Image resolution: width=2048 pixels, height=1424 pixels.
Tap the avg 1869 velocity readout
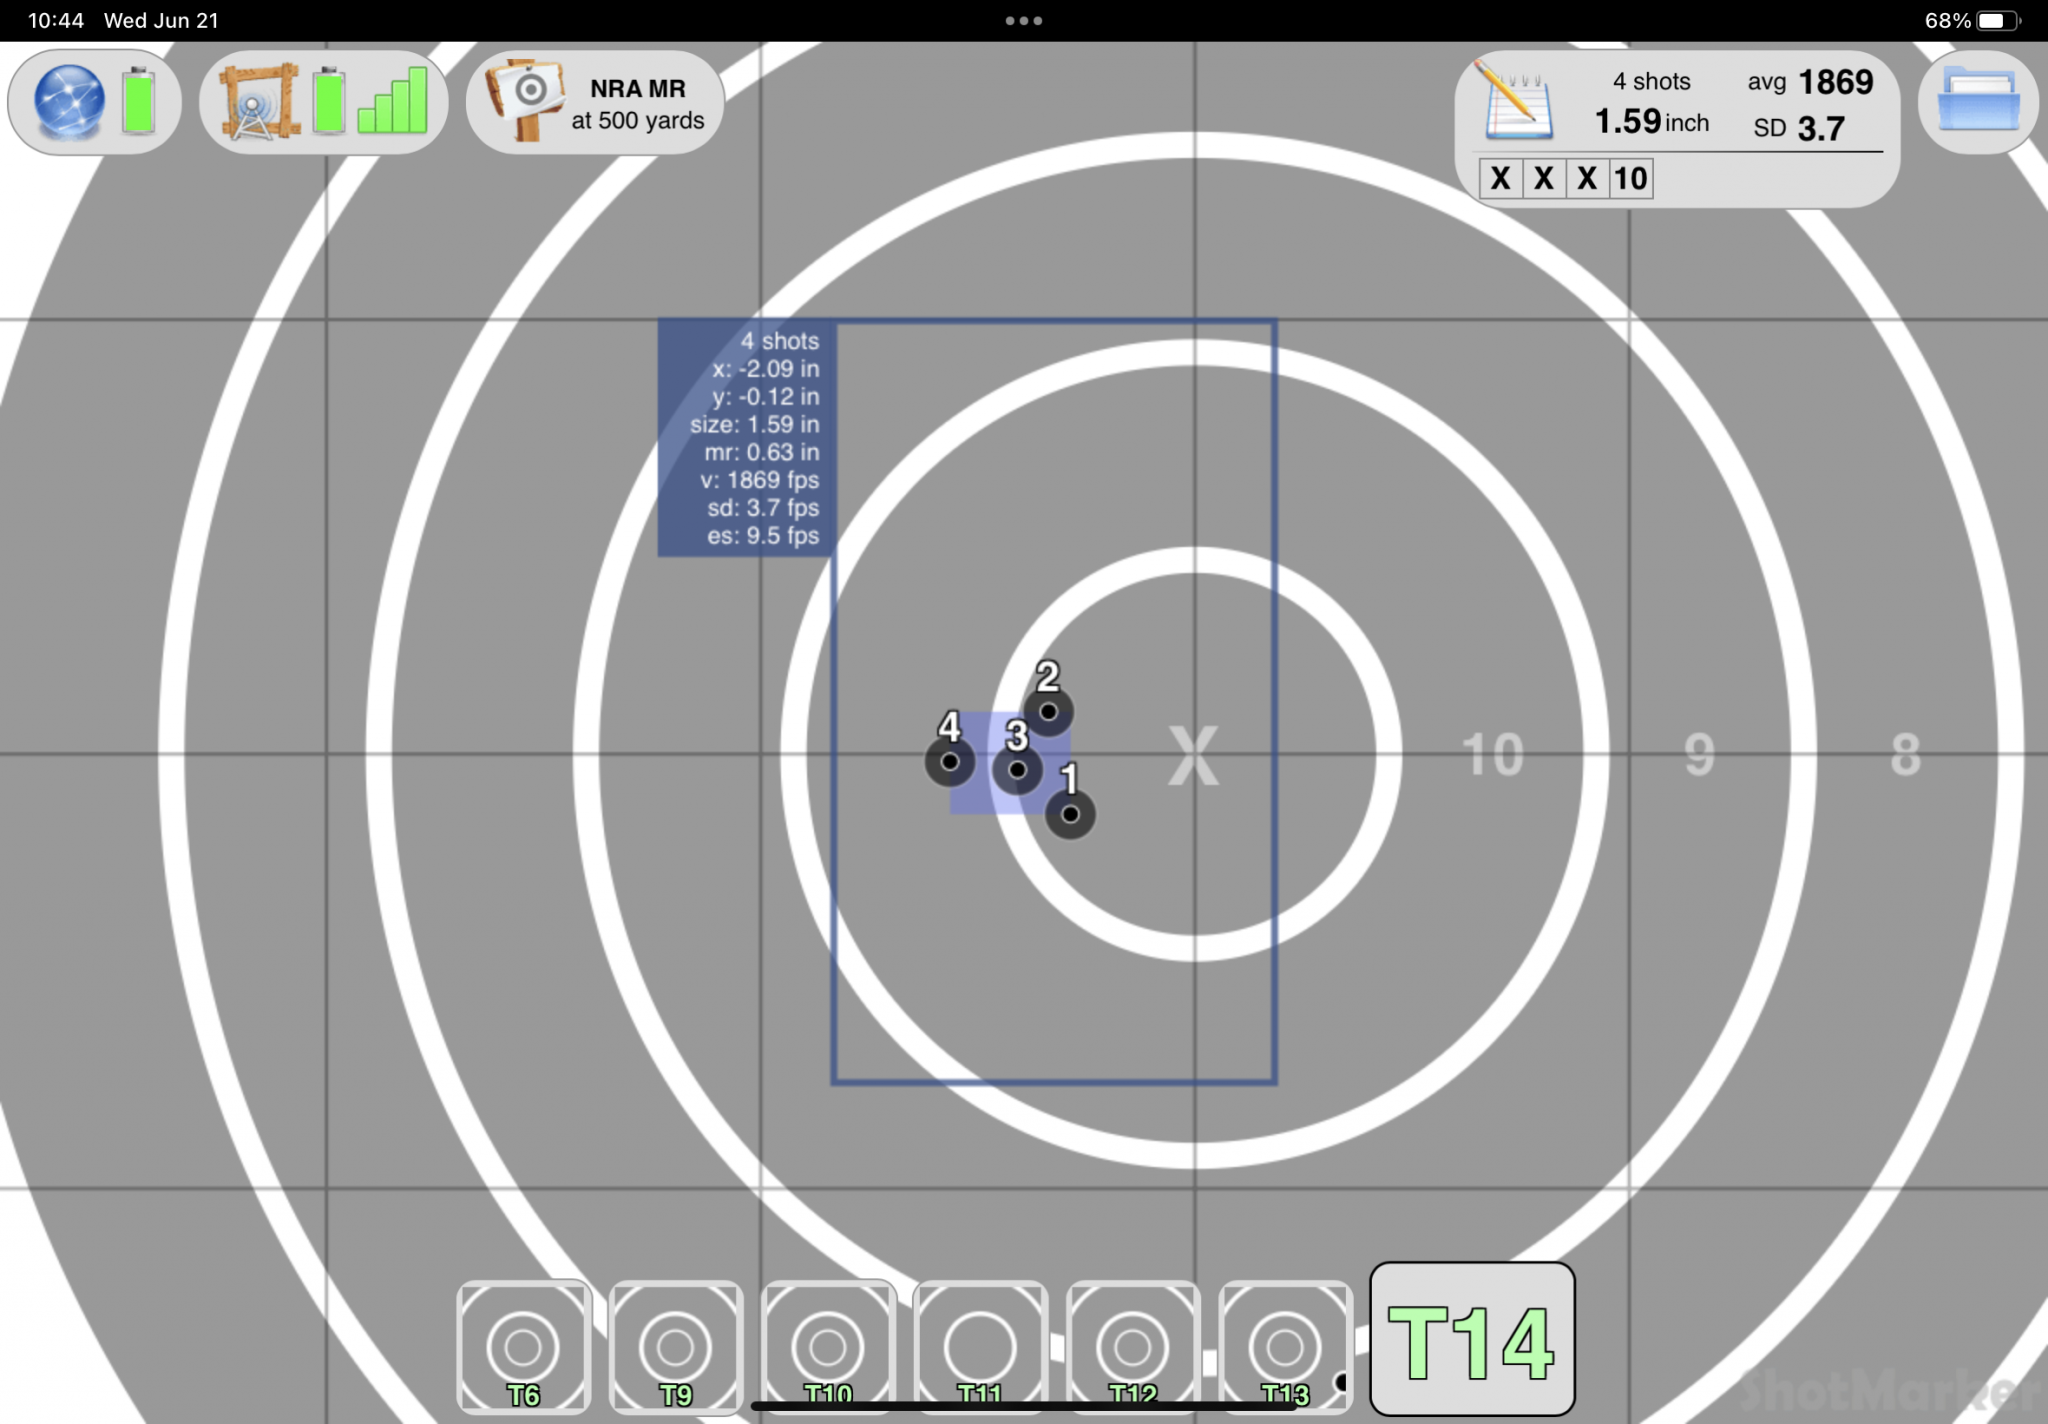tap(1810, 82)
